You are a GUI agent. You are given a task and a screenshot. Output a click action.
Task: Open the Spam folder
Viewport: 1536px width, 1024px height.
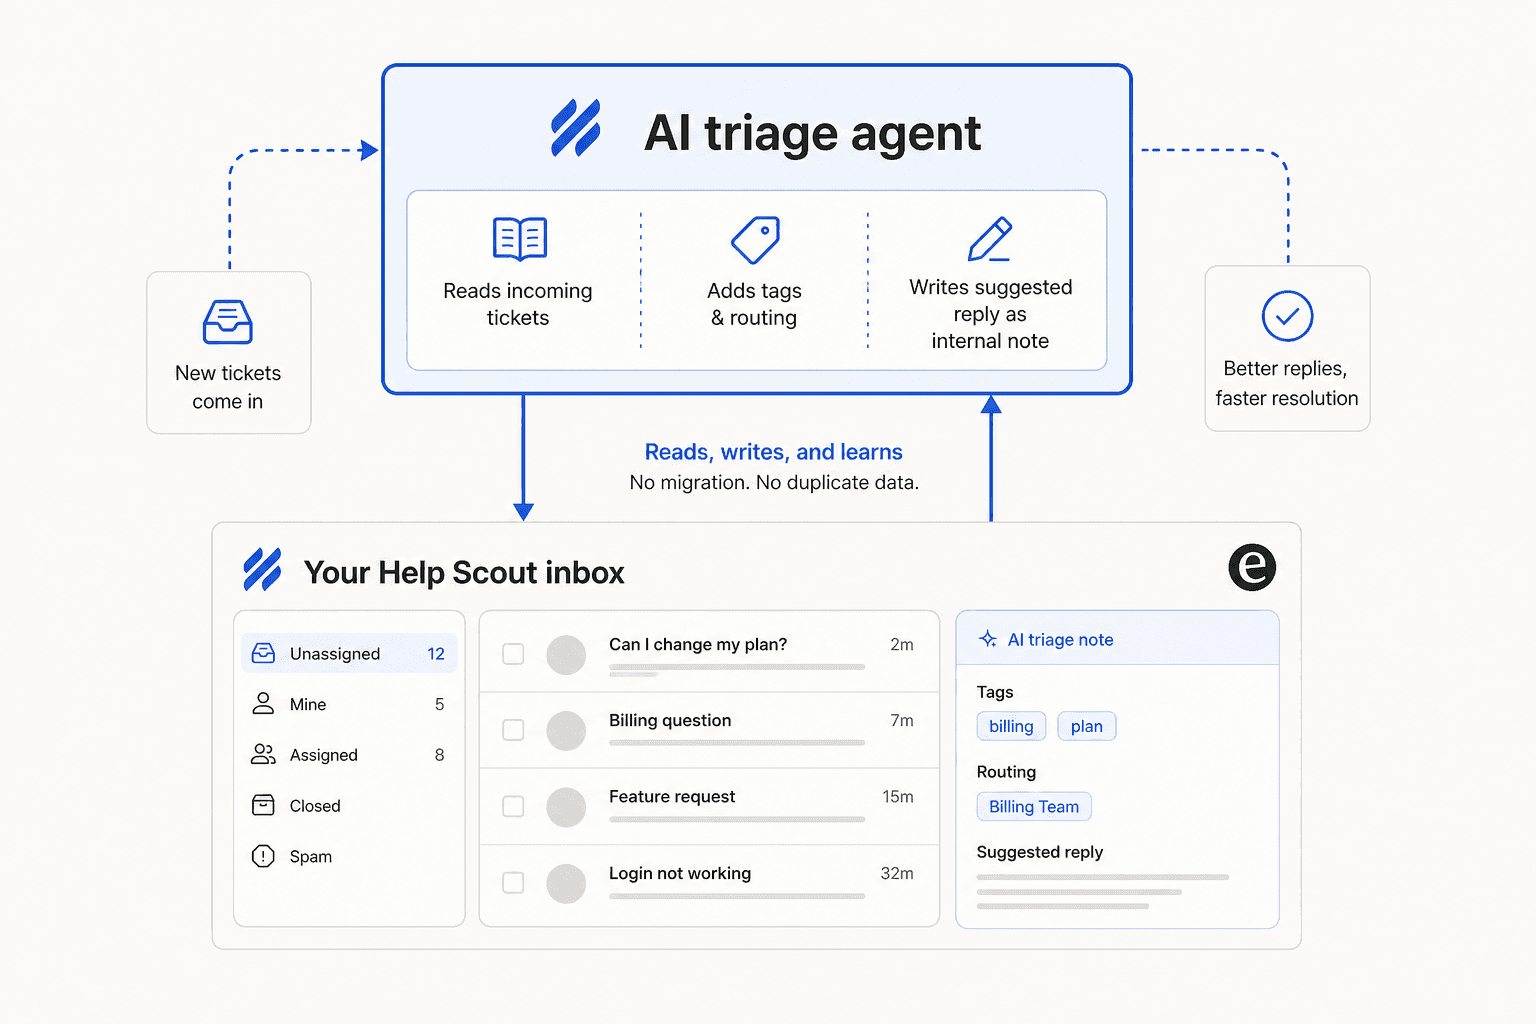pos(349,856)
